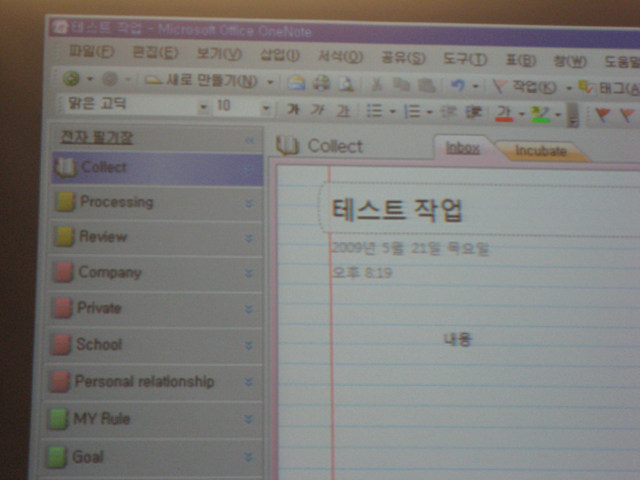
Task: Toggle Bold formatting (가)
Action: (293, 109)
